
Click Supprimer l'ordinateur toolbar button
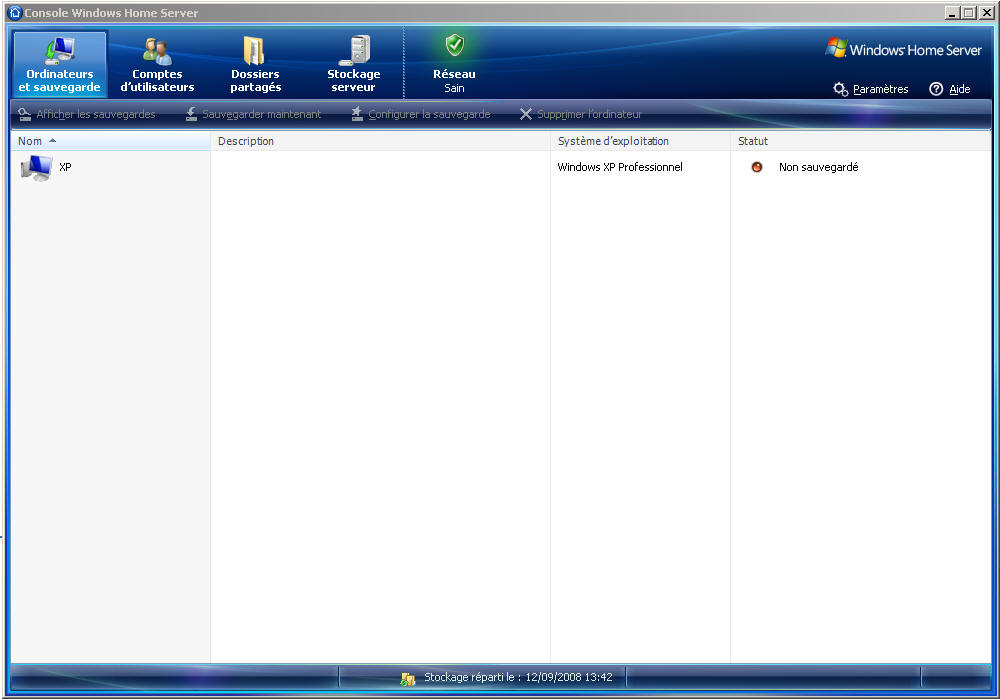coord(581,114)
